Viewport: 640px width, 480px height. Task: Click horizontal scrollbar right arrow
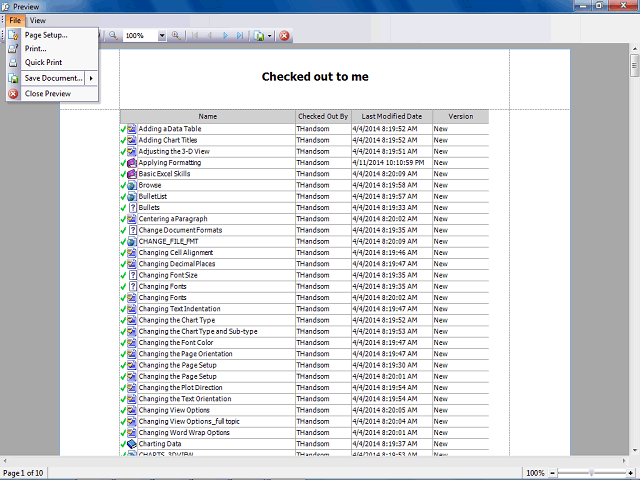pyautogui.click(x=624, y=461)
